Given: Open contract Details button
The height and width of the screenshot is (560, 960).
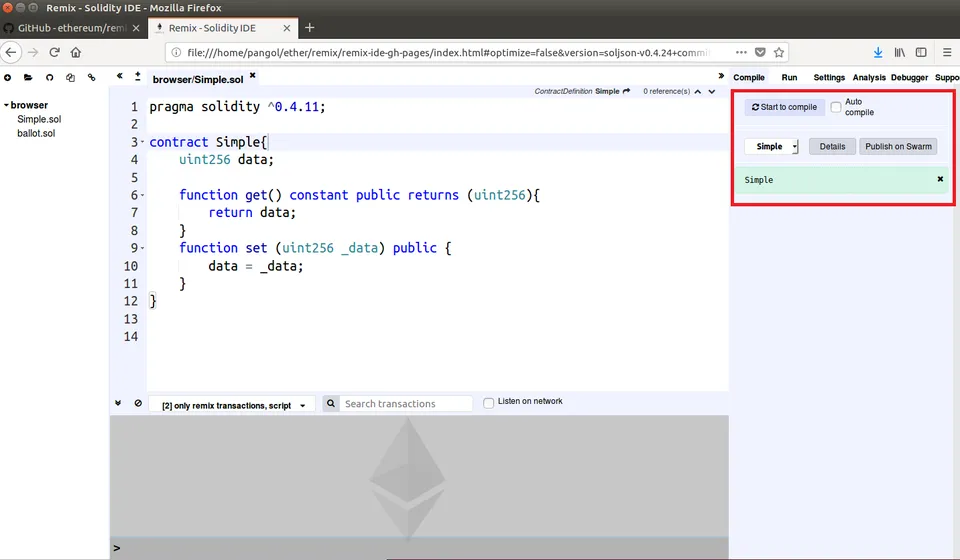Looking at the screenshot, I should click(832, 147).
